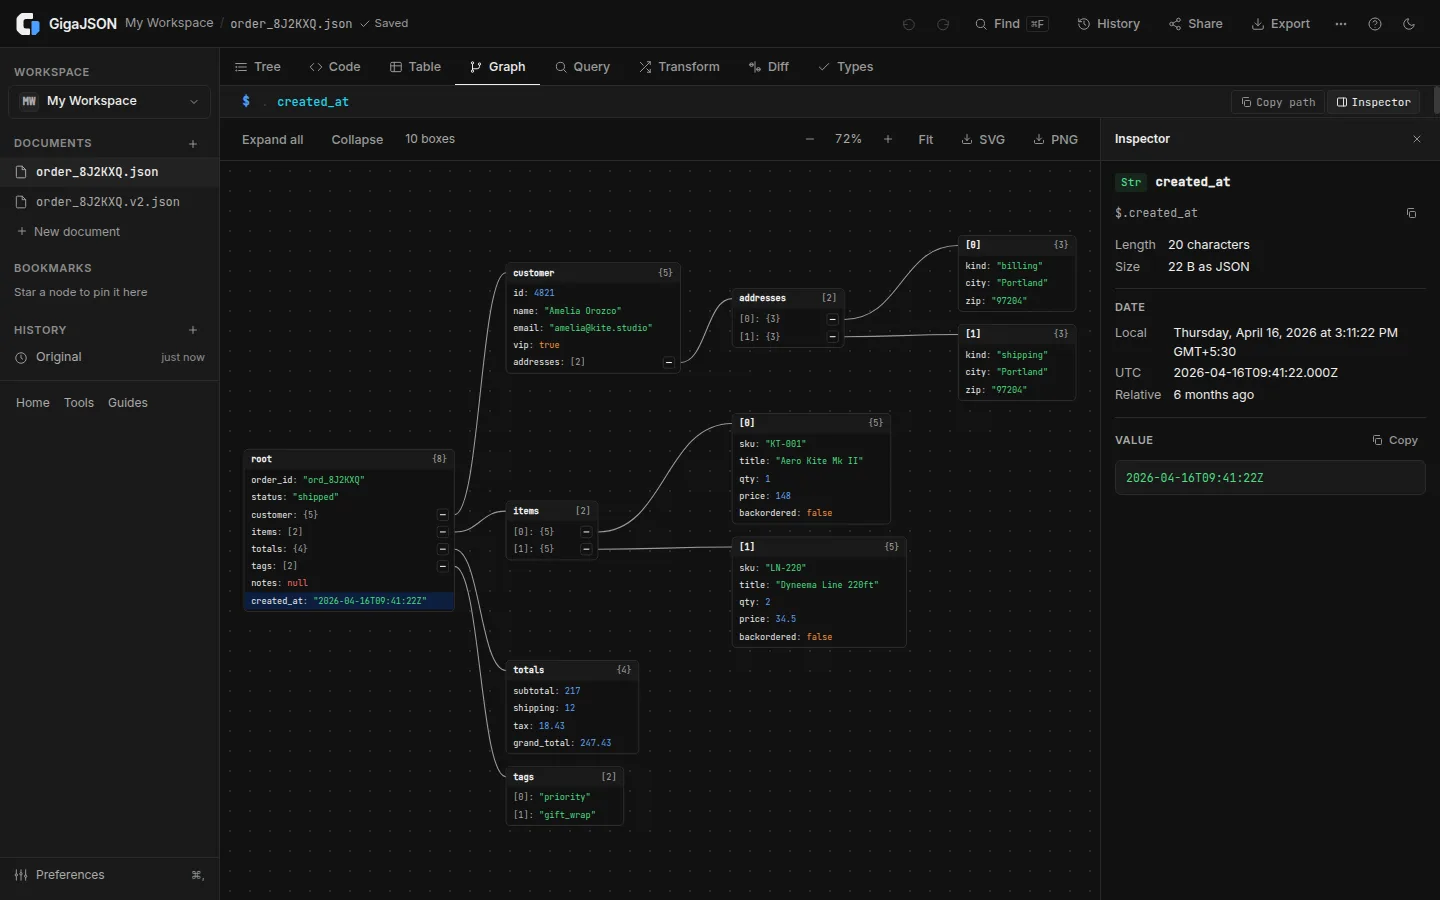The image size is (1440, 900).
Task: Collapse addresses [1] entry
Action: click(x=832, y=337)
